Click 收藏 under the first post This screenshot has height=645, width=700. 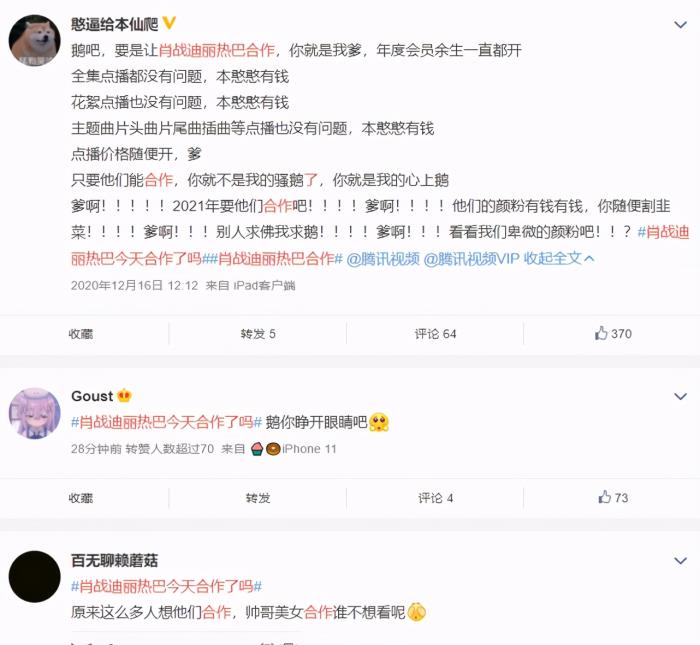click(81, 334)
